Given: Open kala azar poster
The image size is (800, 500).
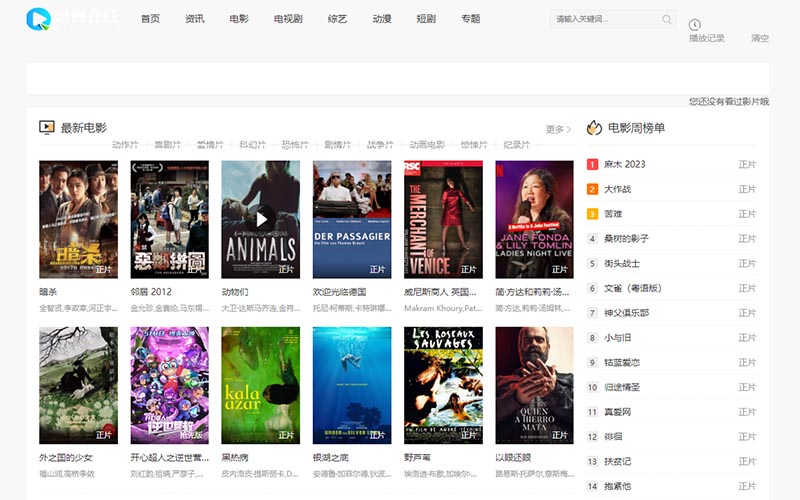Looking at the screenshot, I should 261,385.
